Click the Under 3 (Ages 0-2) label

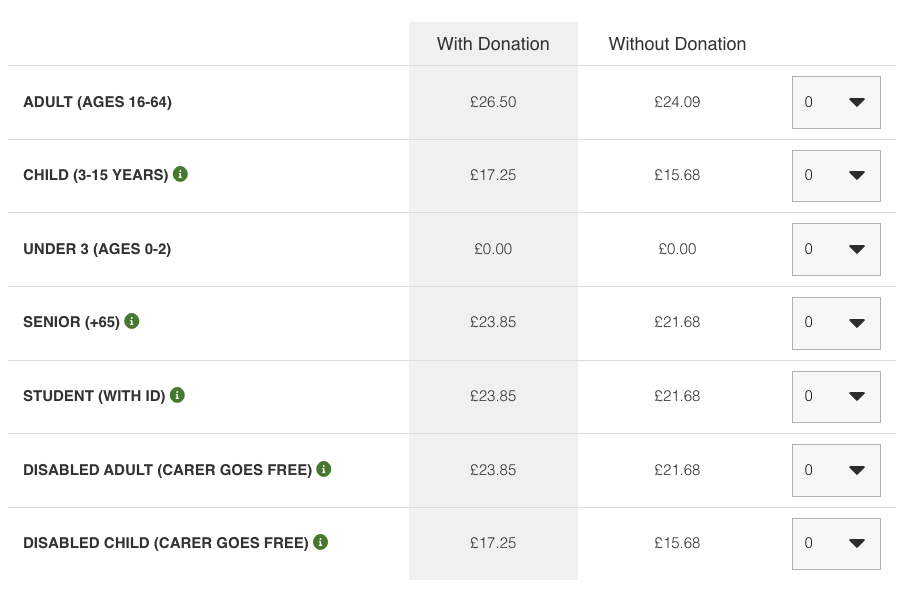pyautogui.click(x=97, y=249)
